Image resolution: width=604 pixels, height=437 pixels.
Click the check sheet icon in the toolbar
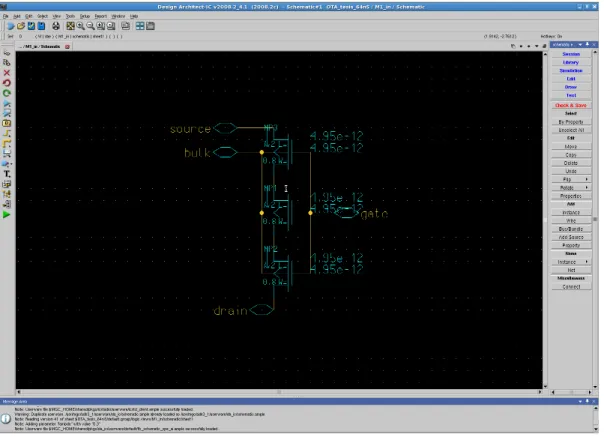click(x=31, y=26)
